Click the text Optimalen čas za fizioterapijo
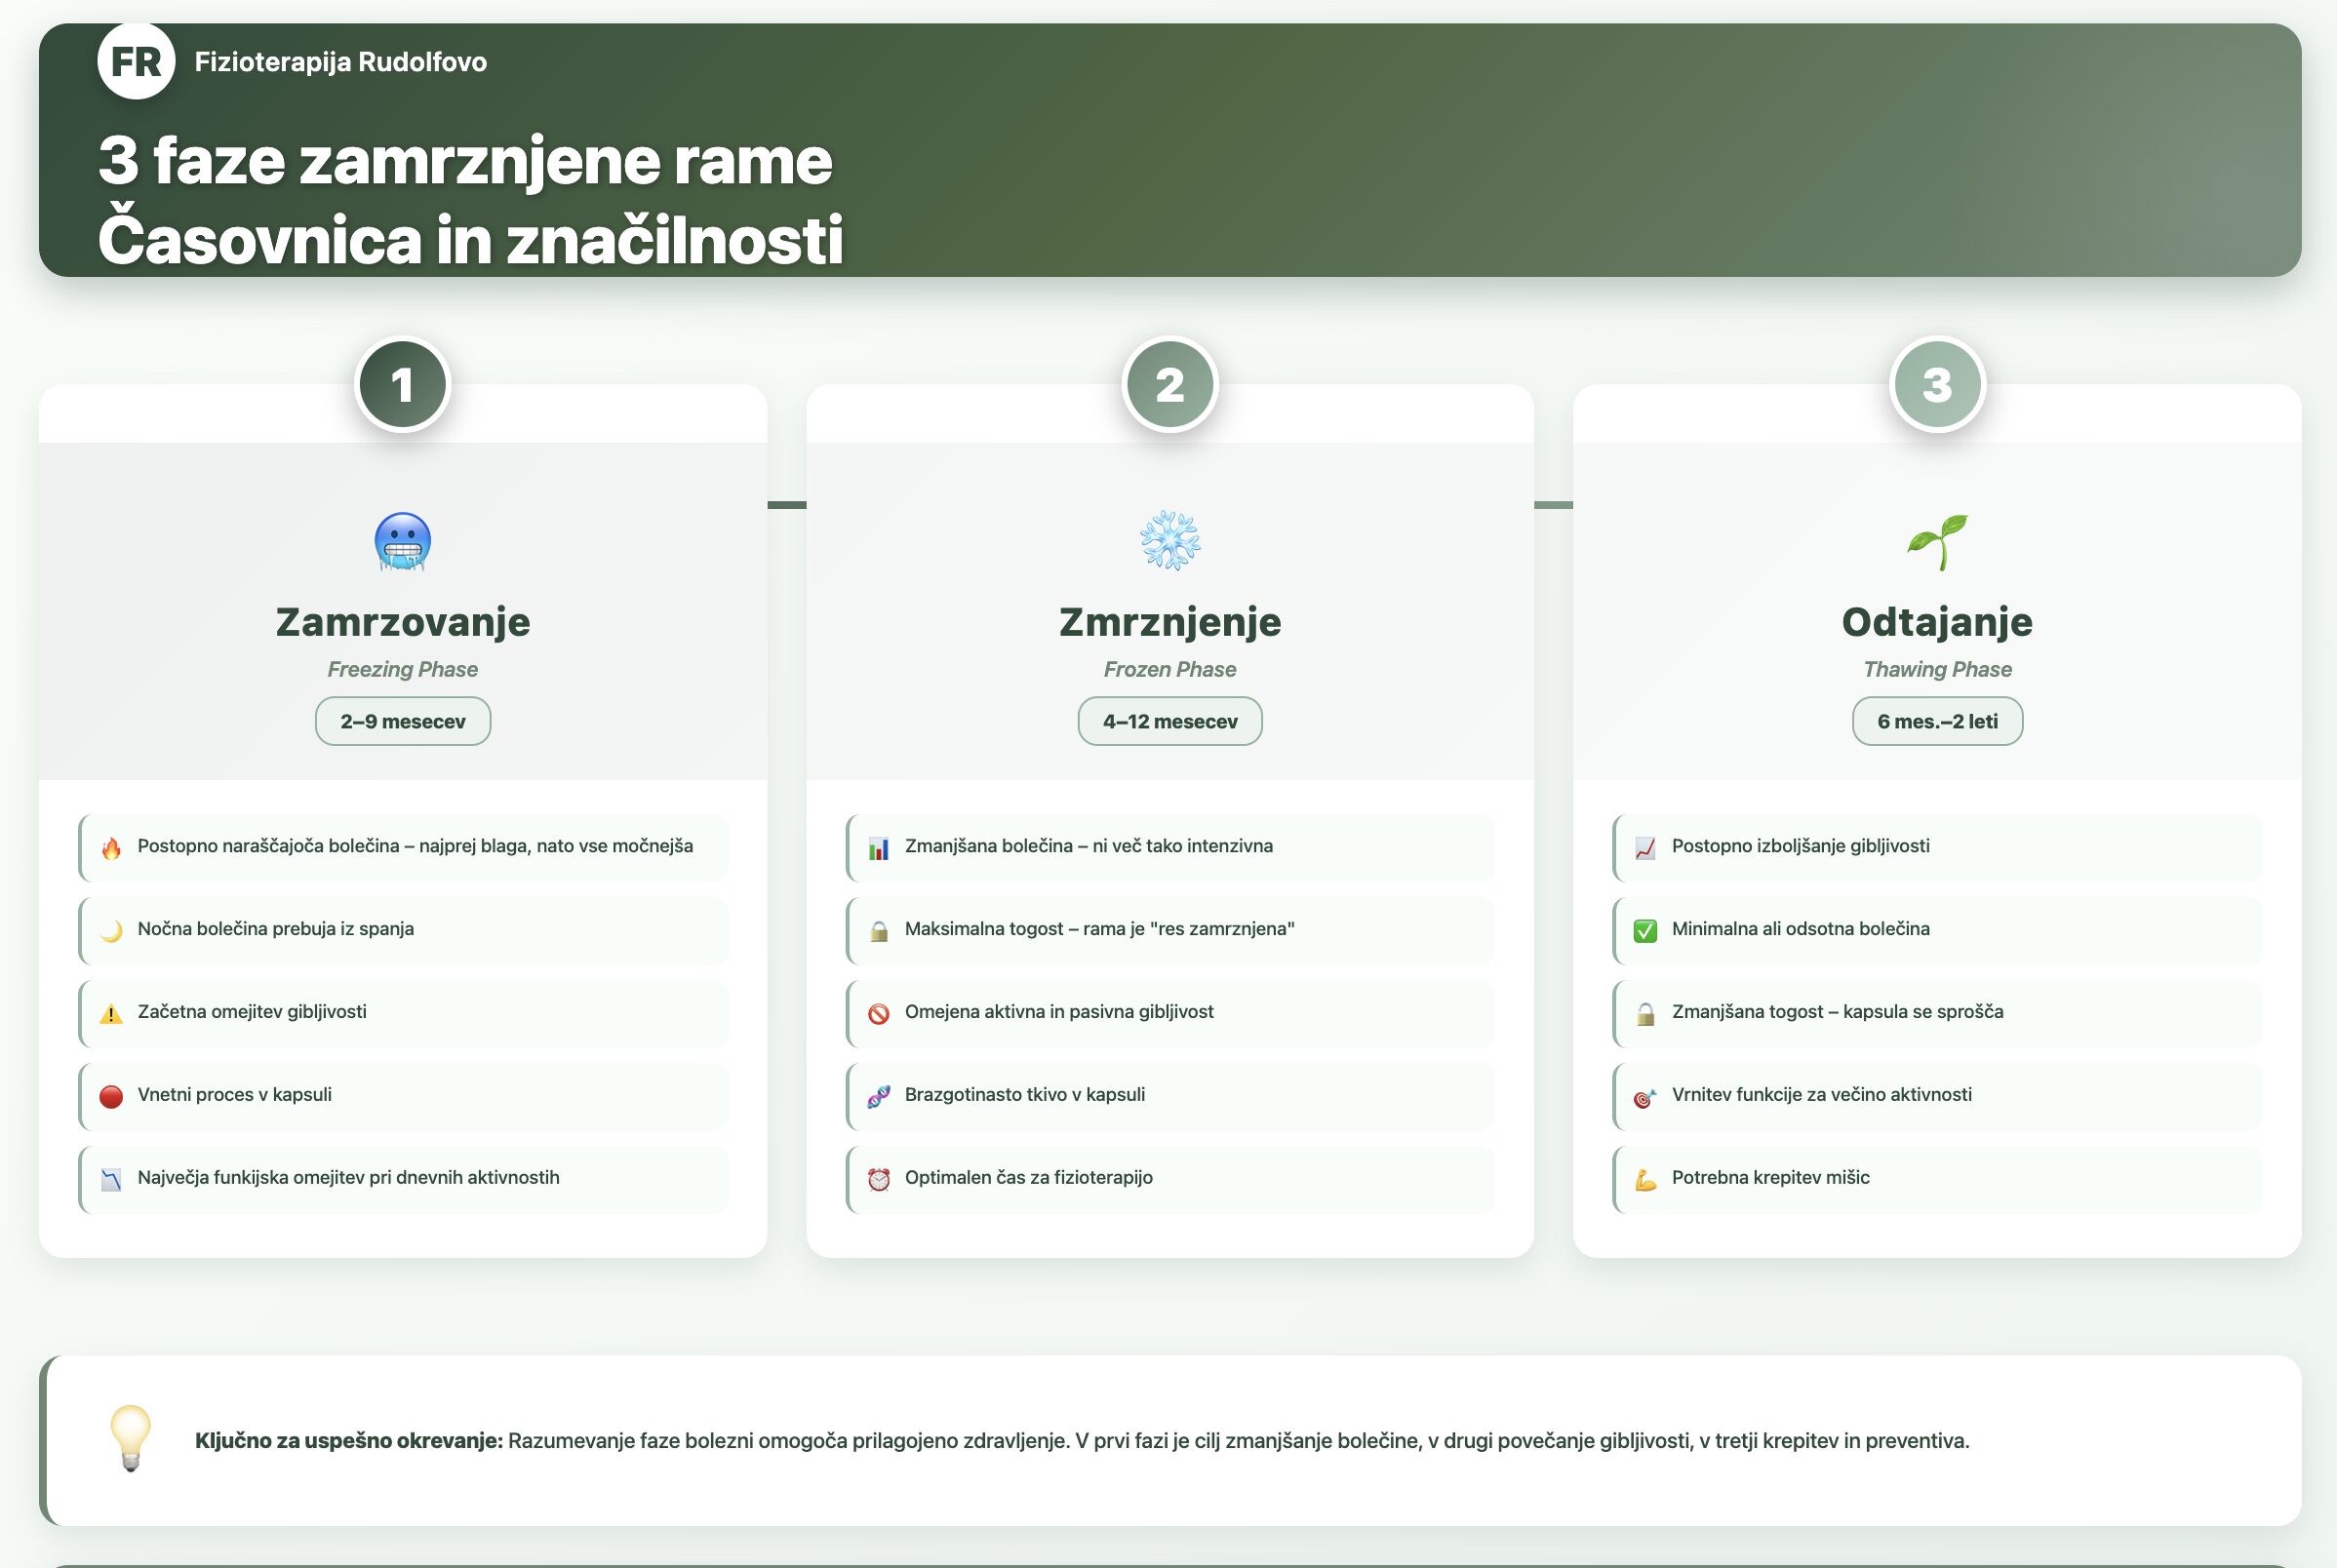Image resolution: width=2337 pixels, height=1568 pixels. pos(1029,1177)
